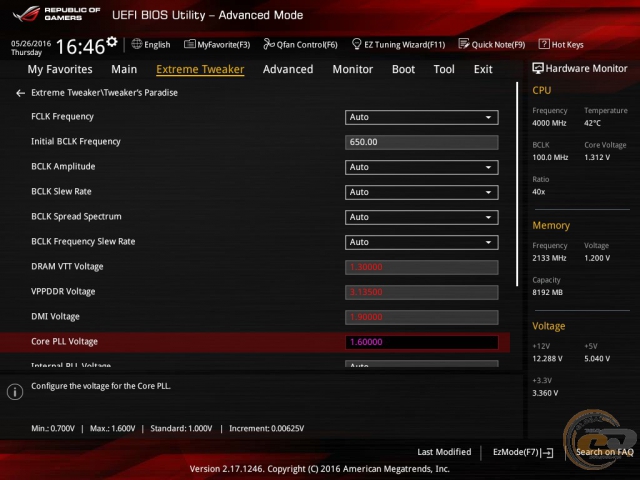This screenshot has width=640, height=480.
Task: Start EZ Tuning Wizard(F11)
Action: click(x=398, y=44)
